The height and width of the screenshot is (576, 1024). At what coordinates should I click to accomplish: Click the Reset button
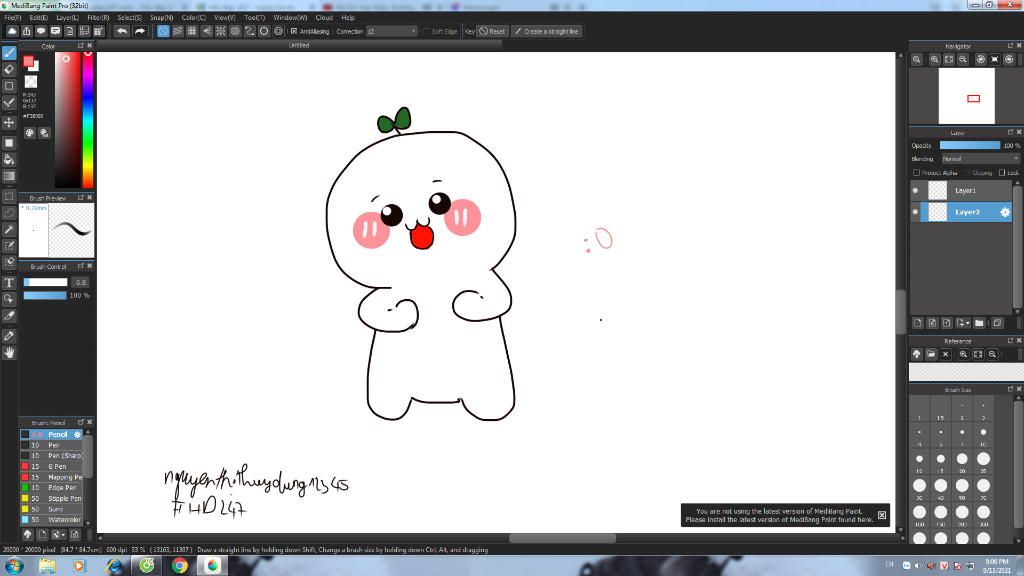coord(492,31)
